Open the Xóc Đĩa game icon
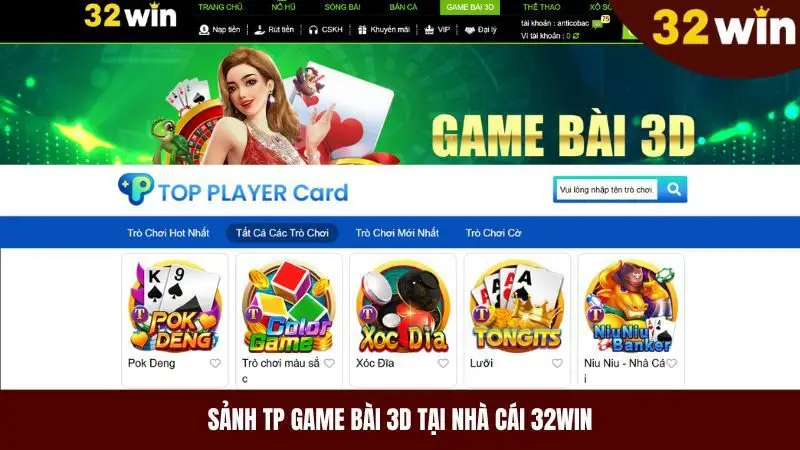Image resolution: width=800 pixels, height=450 pixels. [403, 306]
